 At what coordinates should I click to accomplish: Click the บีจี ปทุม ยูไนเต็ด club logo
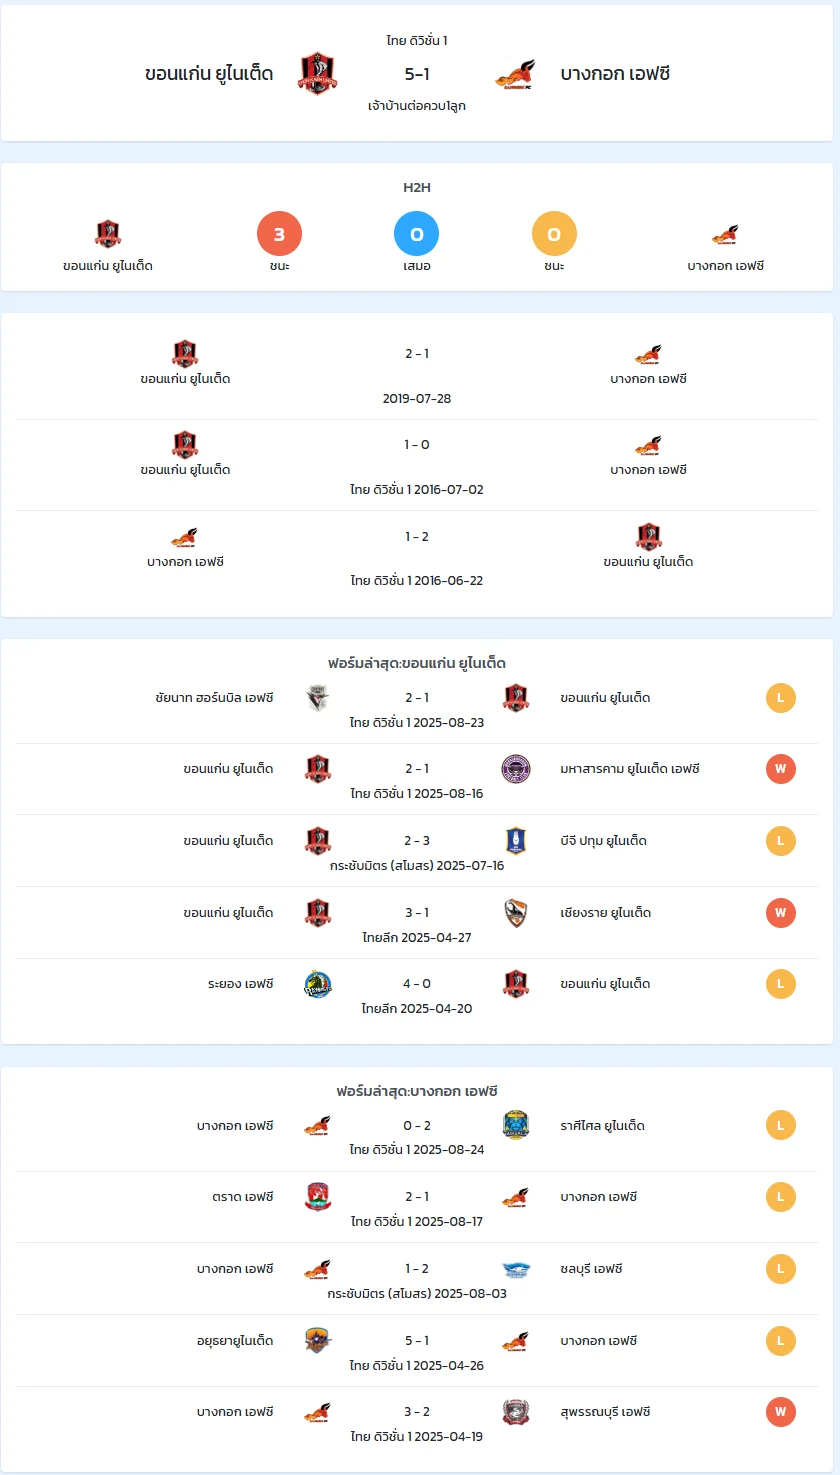pos(515,841)
